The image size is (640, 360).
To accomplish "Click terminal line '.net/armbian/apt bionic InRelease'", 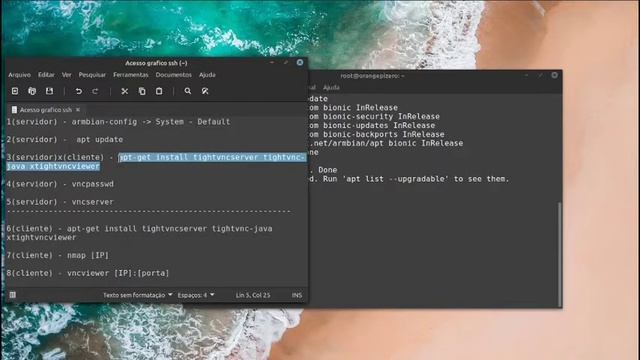I will 386,143.
